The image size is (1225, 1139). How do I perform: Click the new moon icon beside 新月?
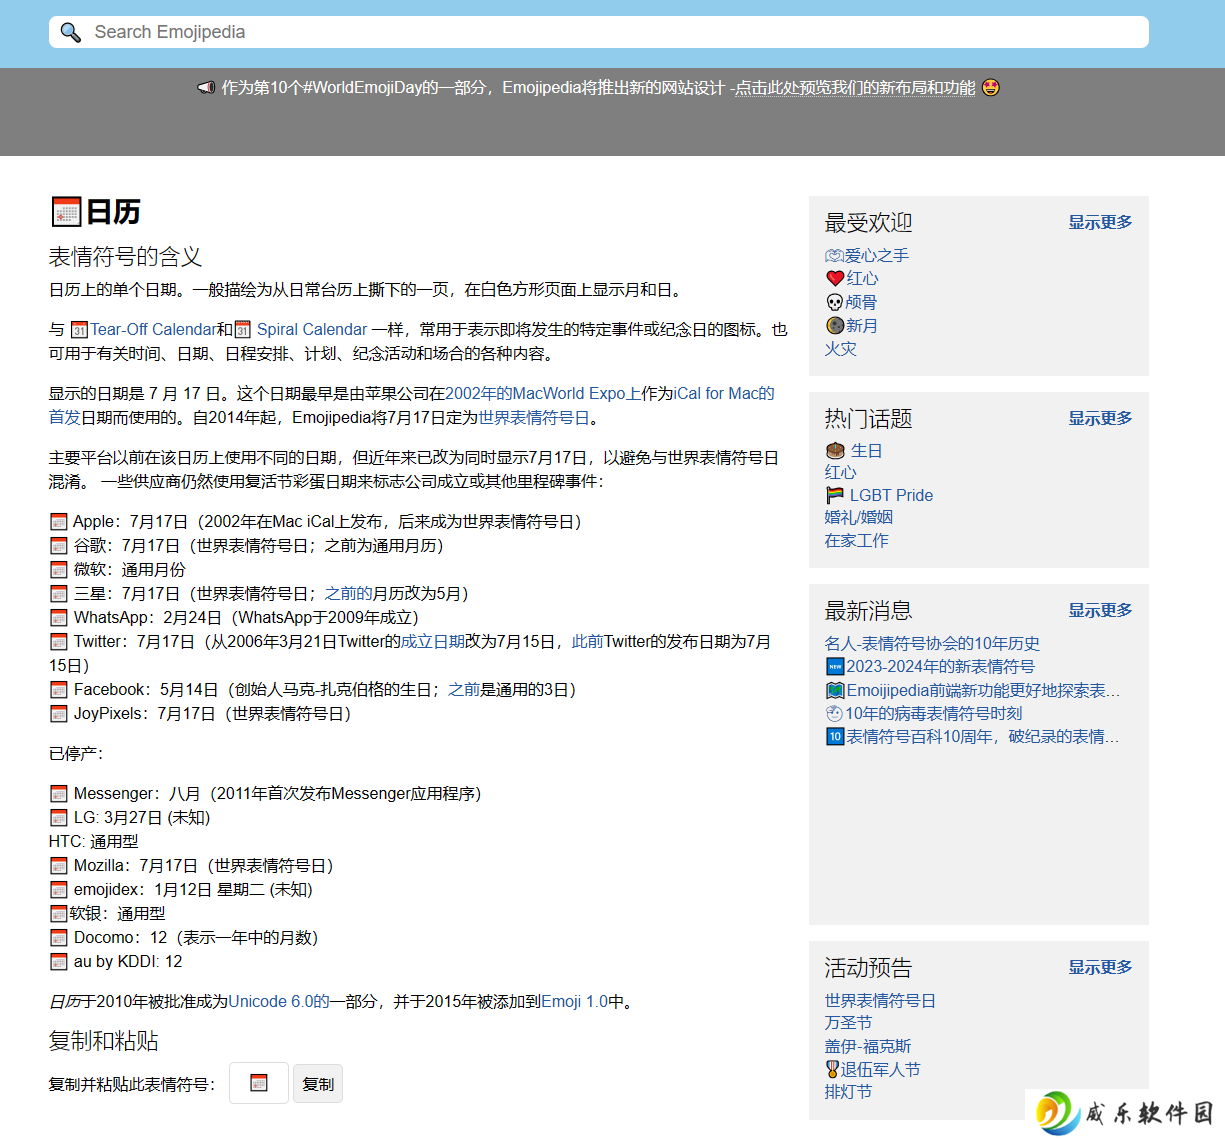(x=835, y=325)
